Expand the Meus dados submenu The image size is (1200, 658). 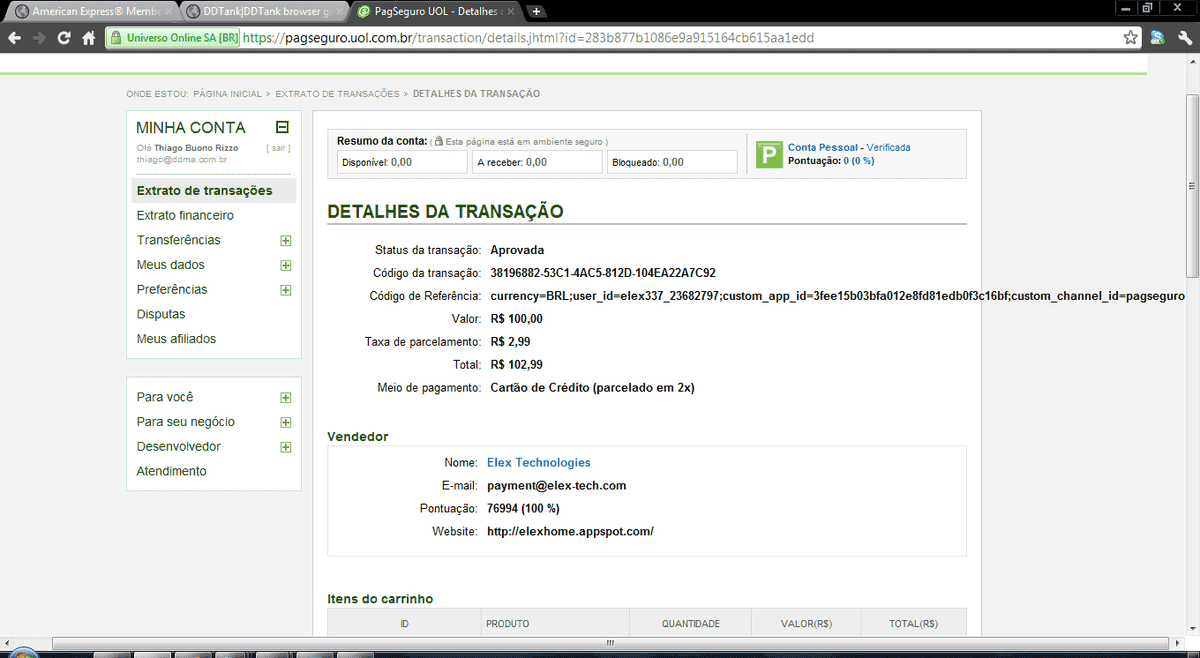pos(285,266)
